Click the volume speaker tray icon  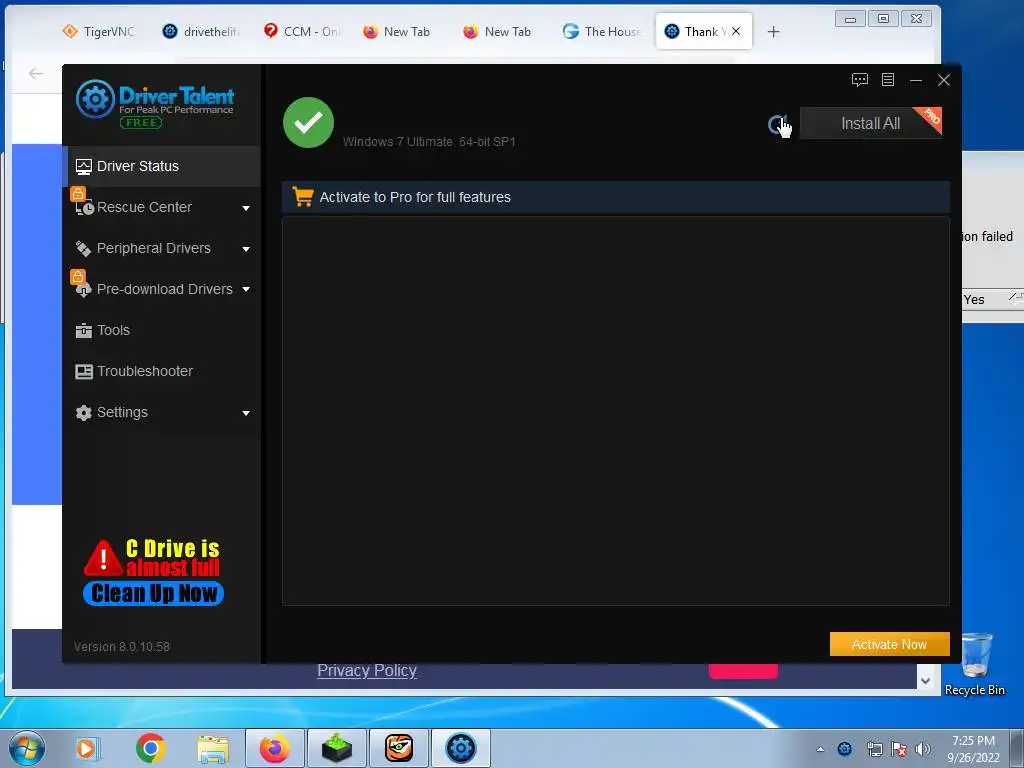click(922, 749)
